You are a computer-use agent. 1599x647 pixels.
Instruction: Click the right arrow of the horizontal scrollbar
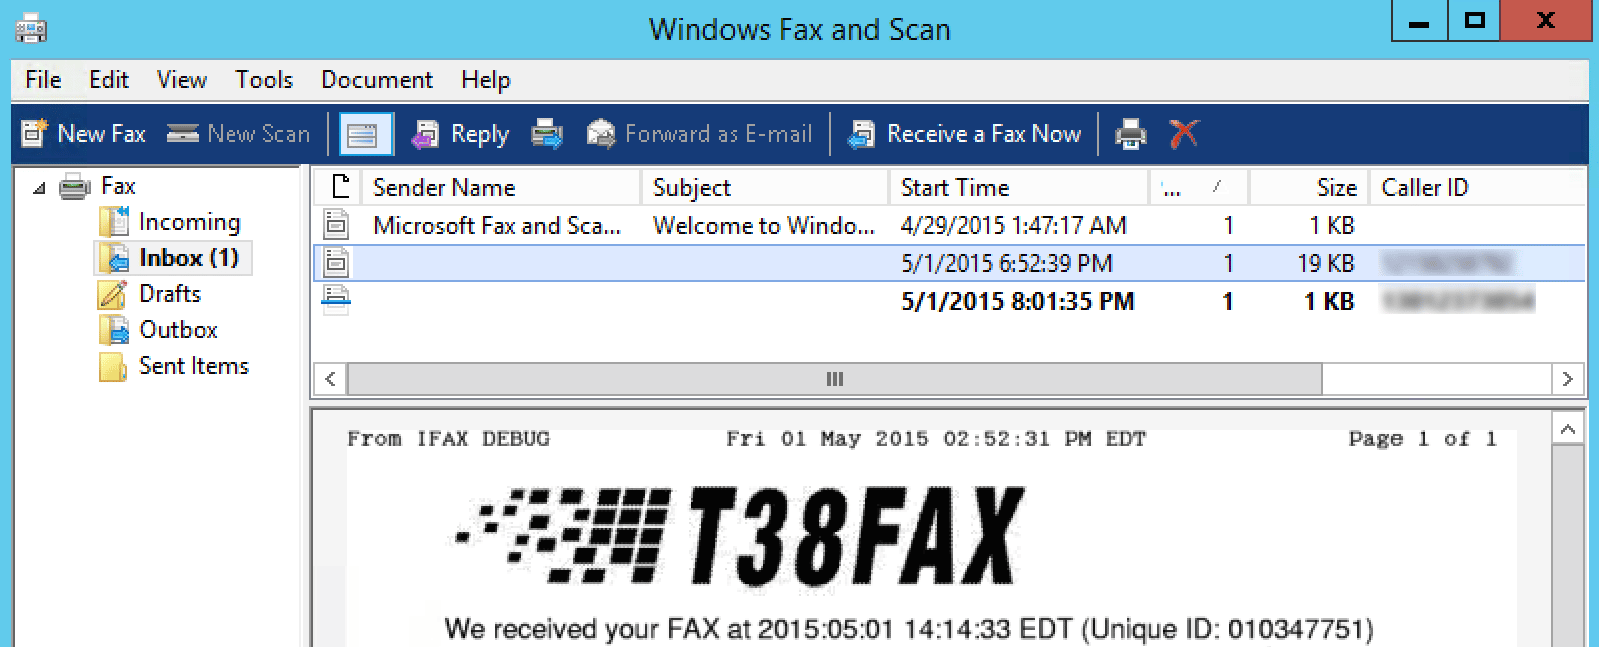click(x=1567, y=379)
